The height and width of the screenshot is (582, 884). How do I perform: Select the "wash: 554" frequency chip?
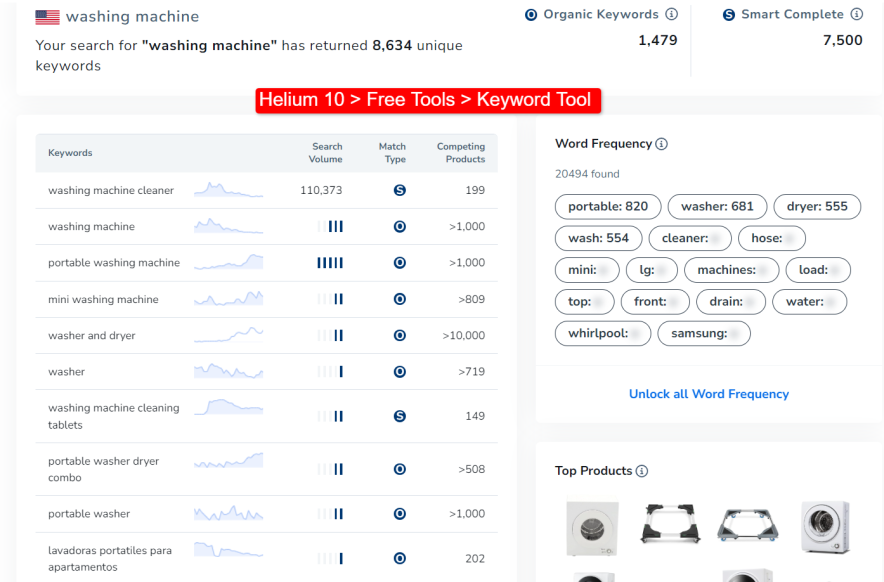[598, 238]
